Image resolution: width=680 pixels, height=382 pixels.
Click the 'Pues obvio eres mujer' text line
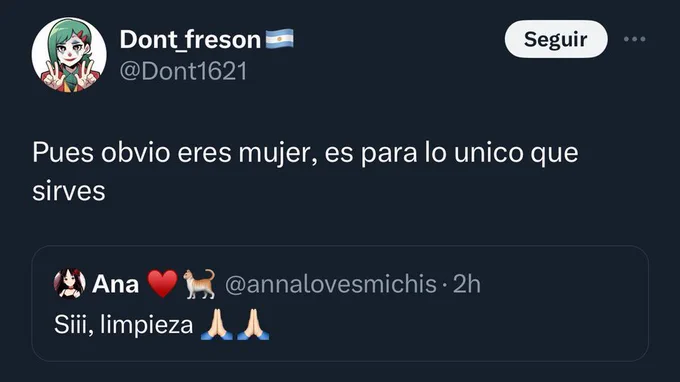coord(305,153)
